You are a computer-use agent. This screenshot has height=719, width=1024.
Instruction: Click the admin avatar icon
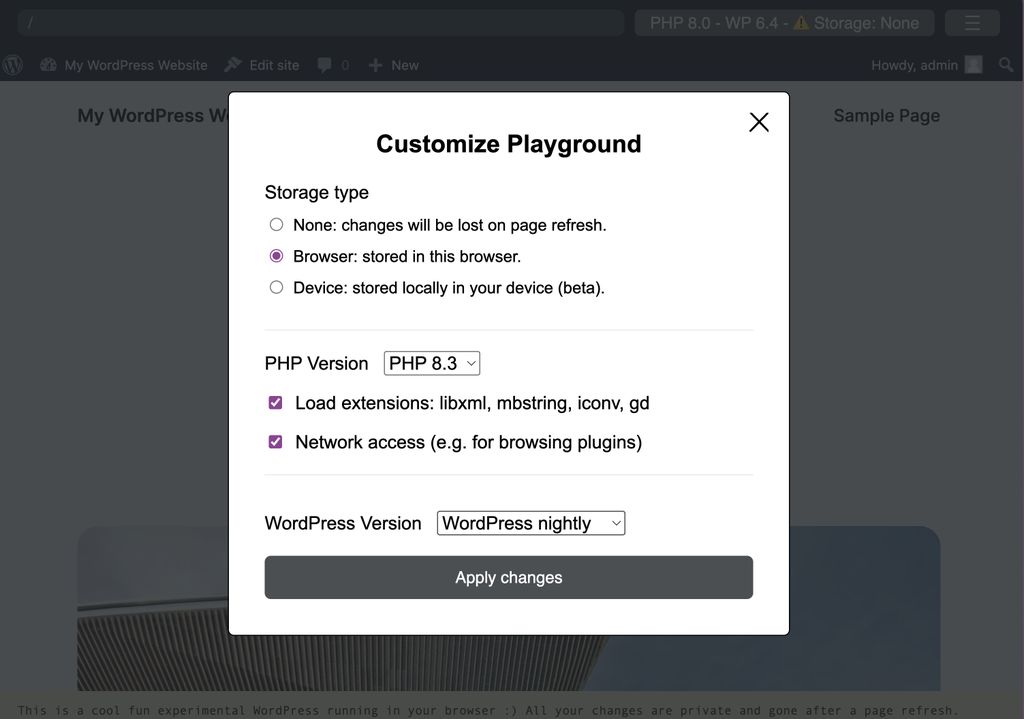[x=973, y=65]
